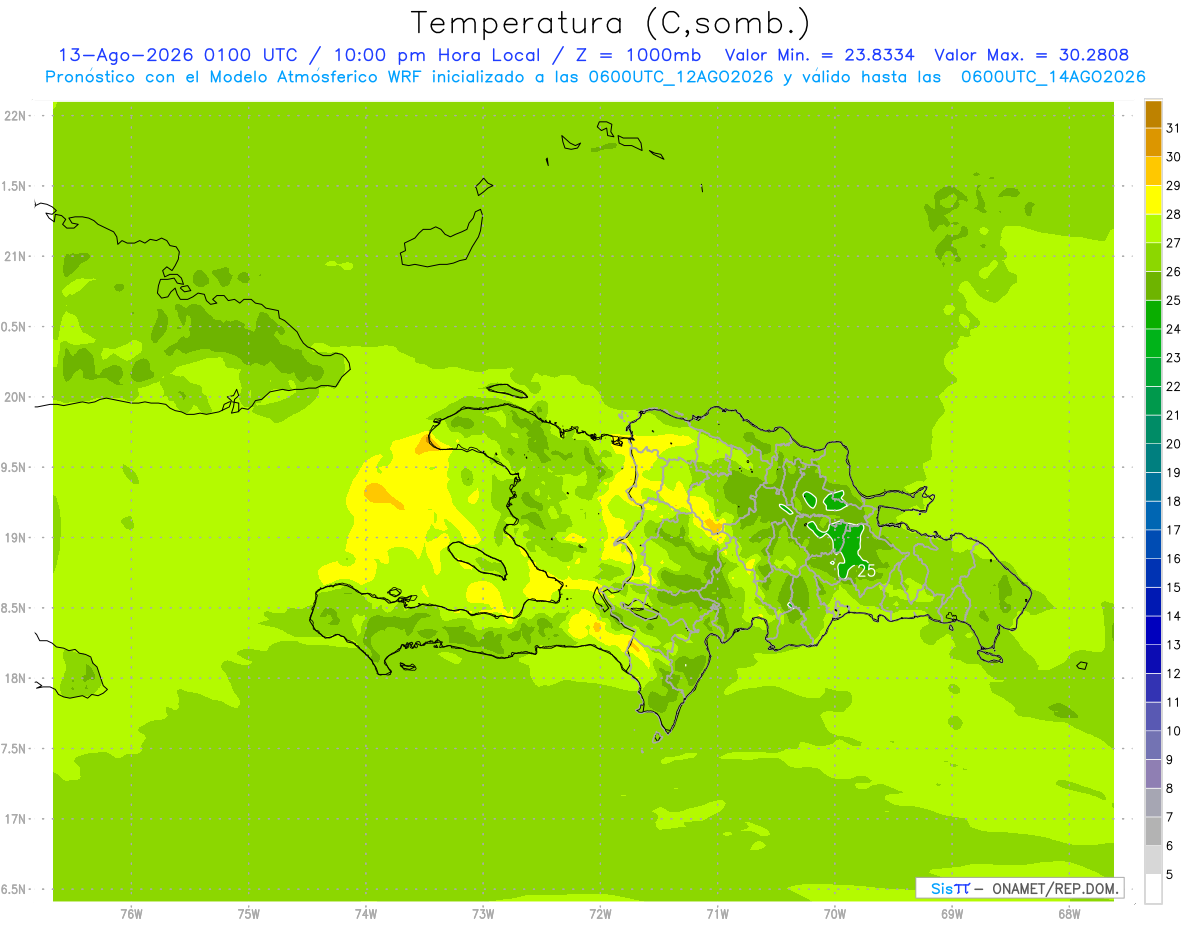Click colorbar label "10"
This screenshot has width=1200, height=927.
point(1174,731)
